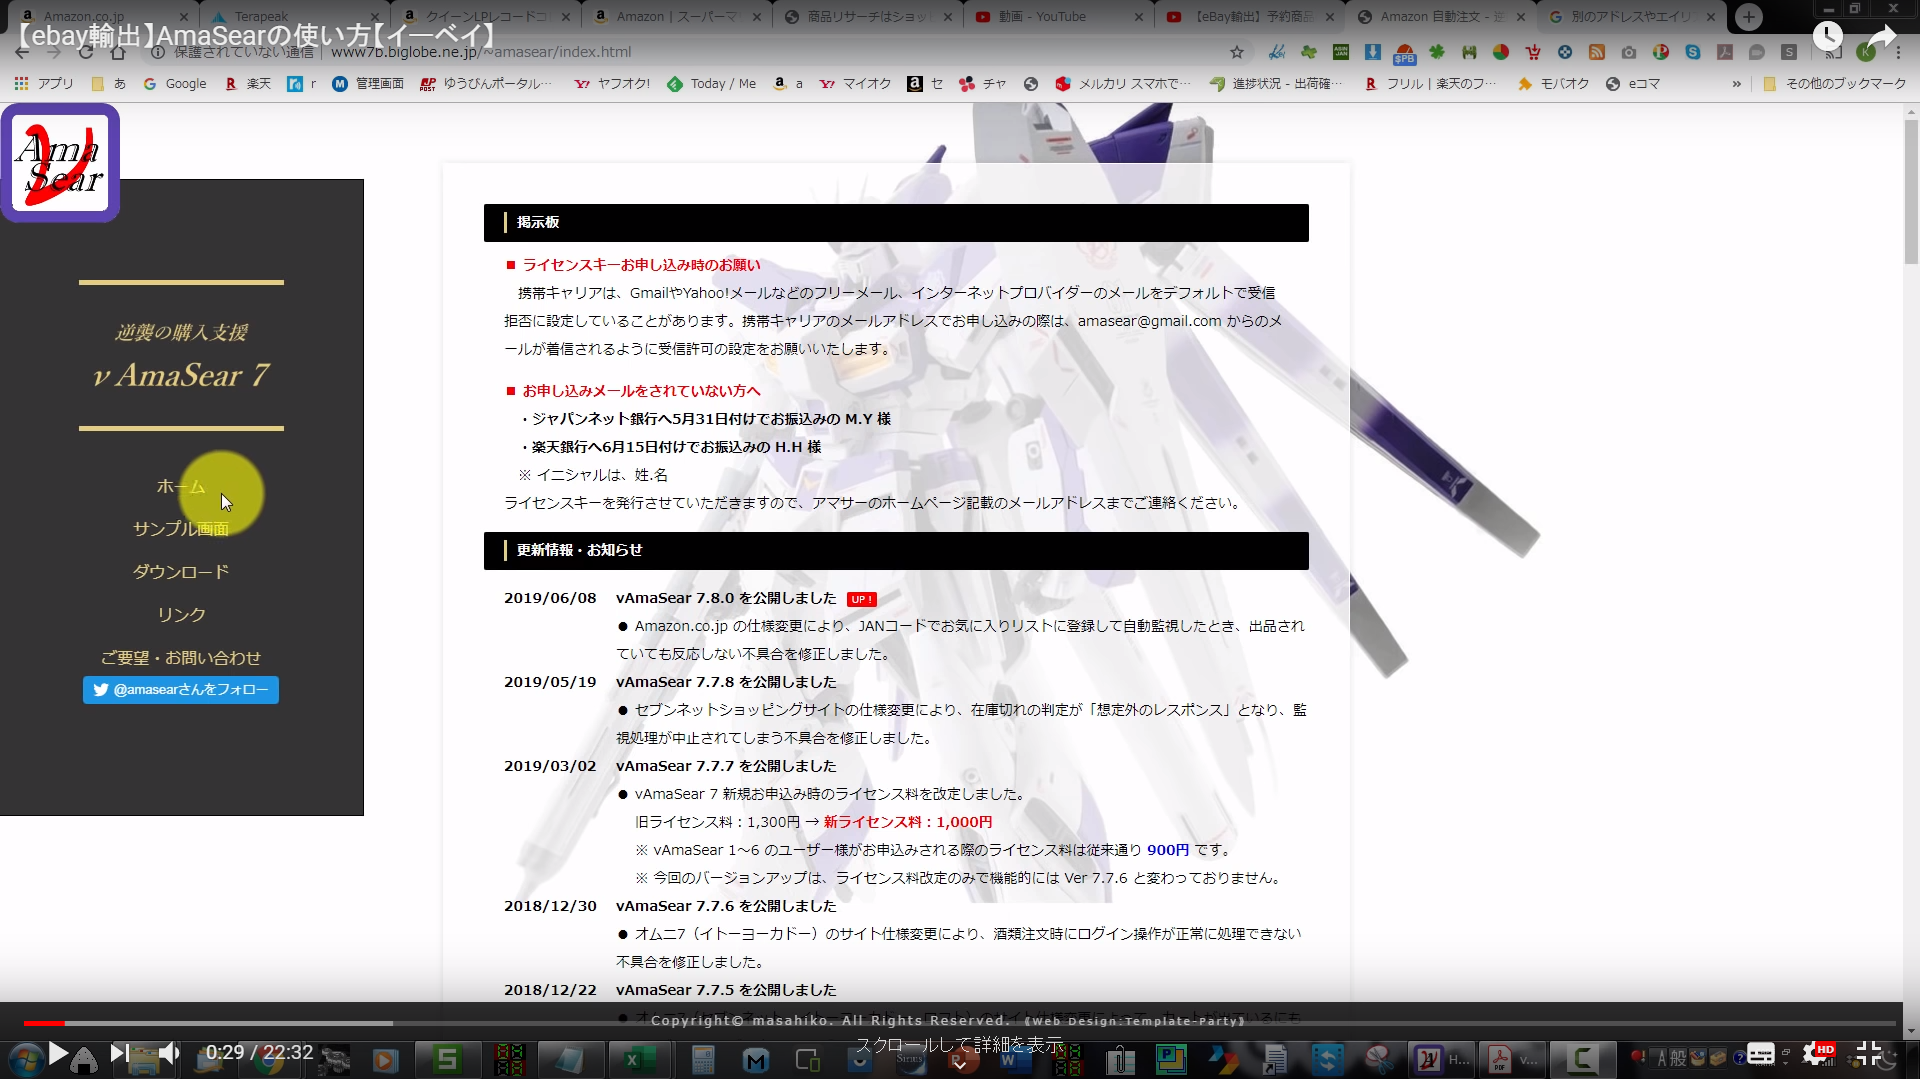The image size is (1920, 1079).
Task: Open the マイオク bookmark
Action: point(855,84)
